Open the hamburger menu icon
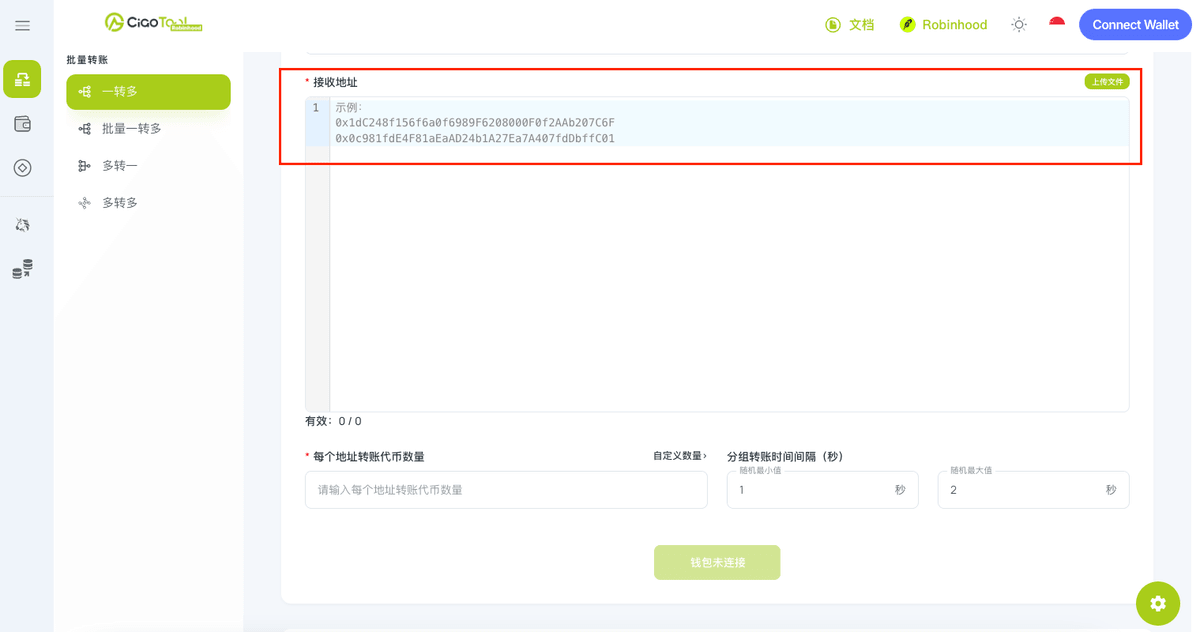1200x632 pixels. click(x=22, y=25)
